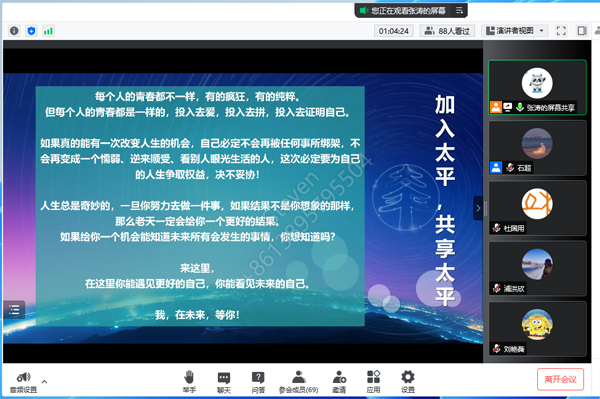Image resolution: width=600 pixels, height=399 pixels.
Task: Open the meeting info icon
Action: [14, 31]
